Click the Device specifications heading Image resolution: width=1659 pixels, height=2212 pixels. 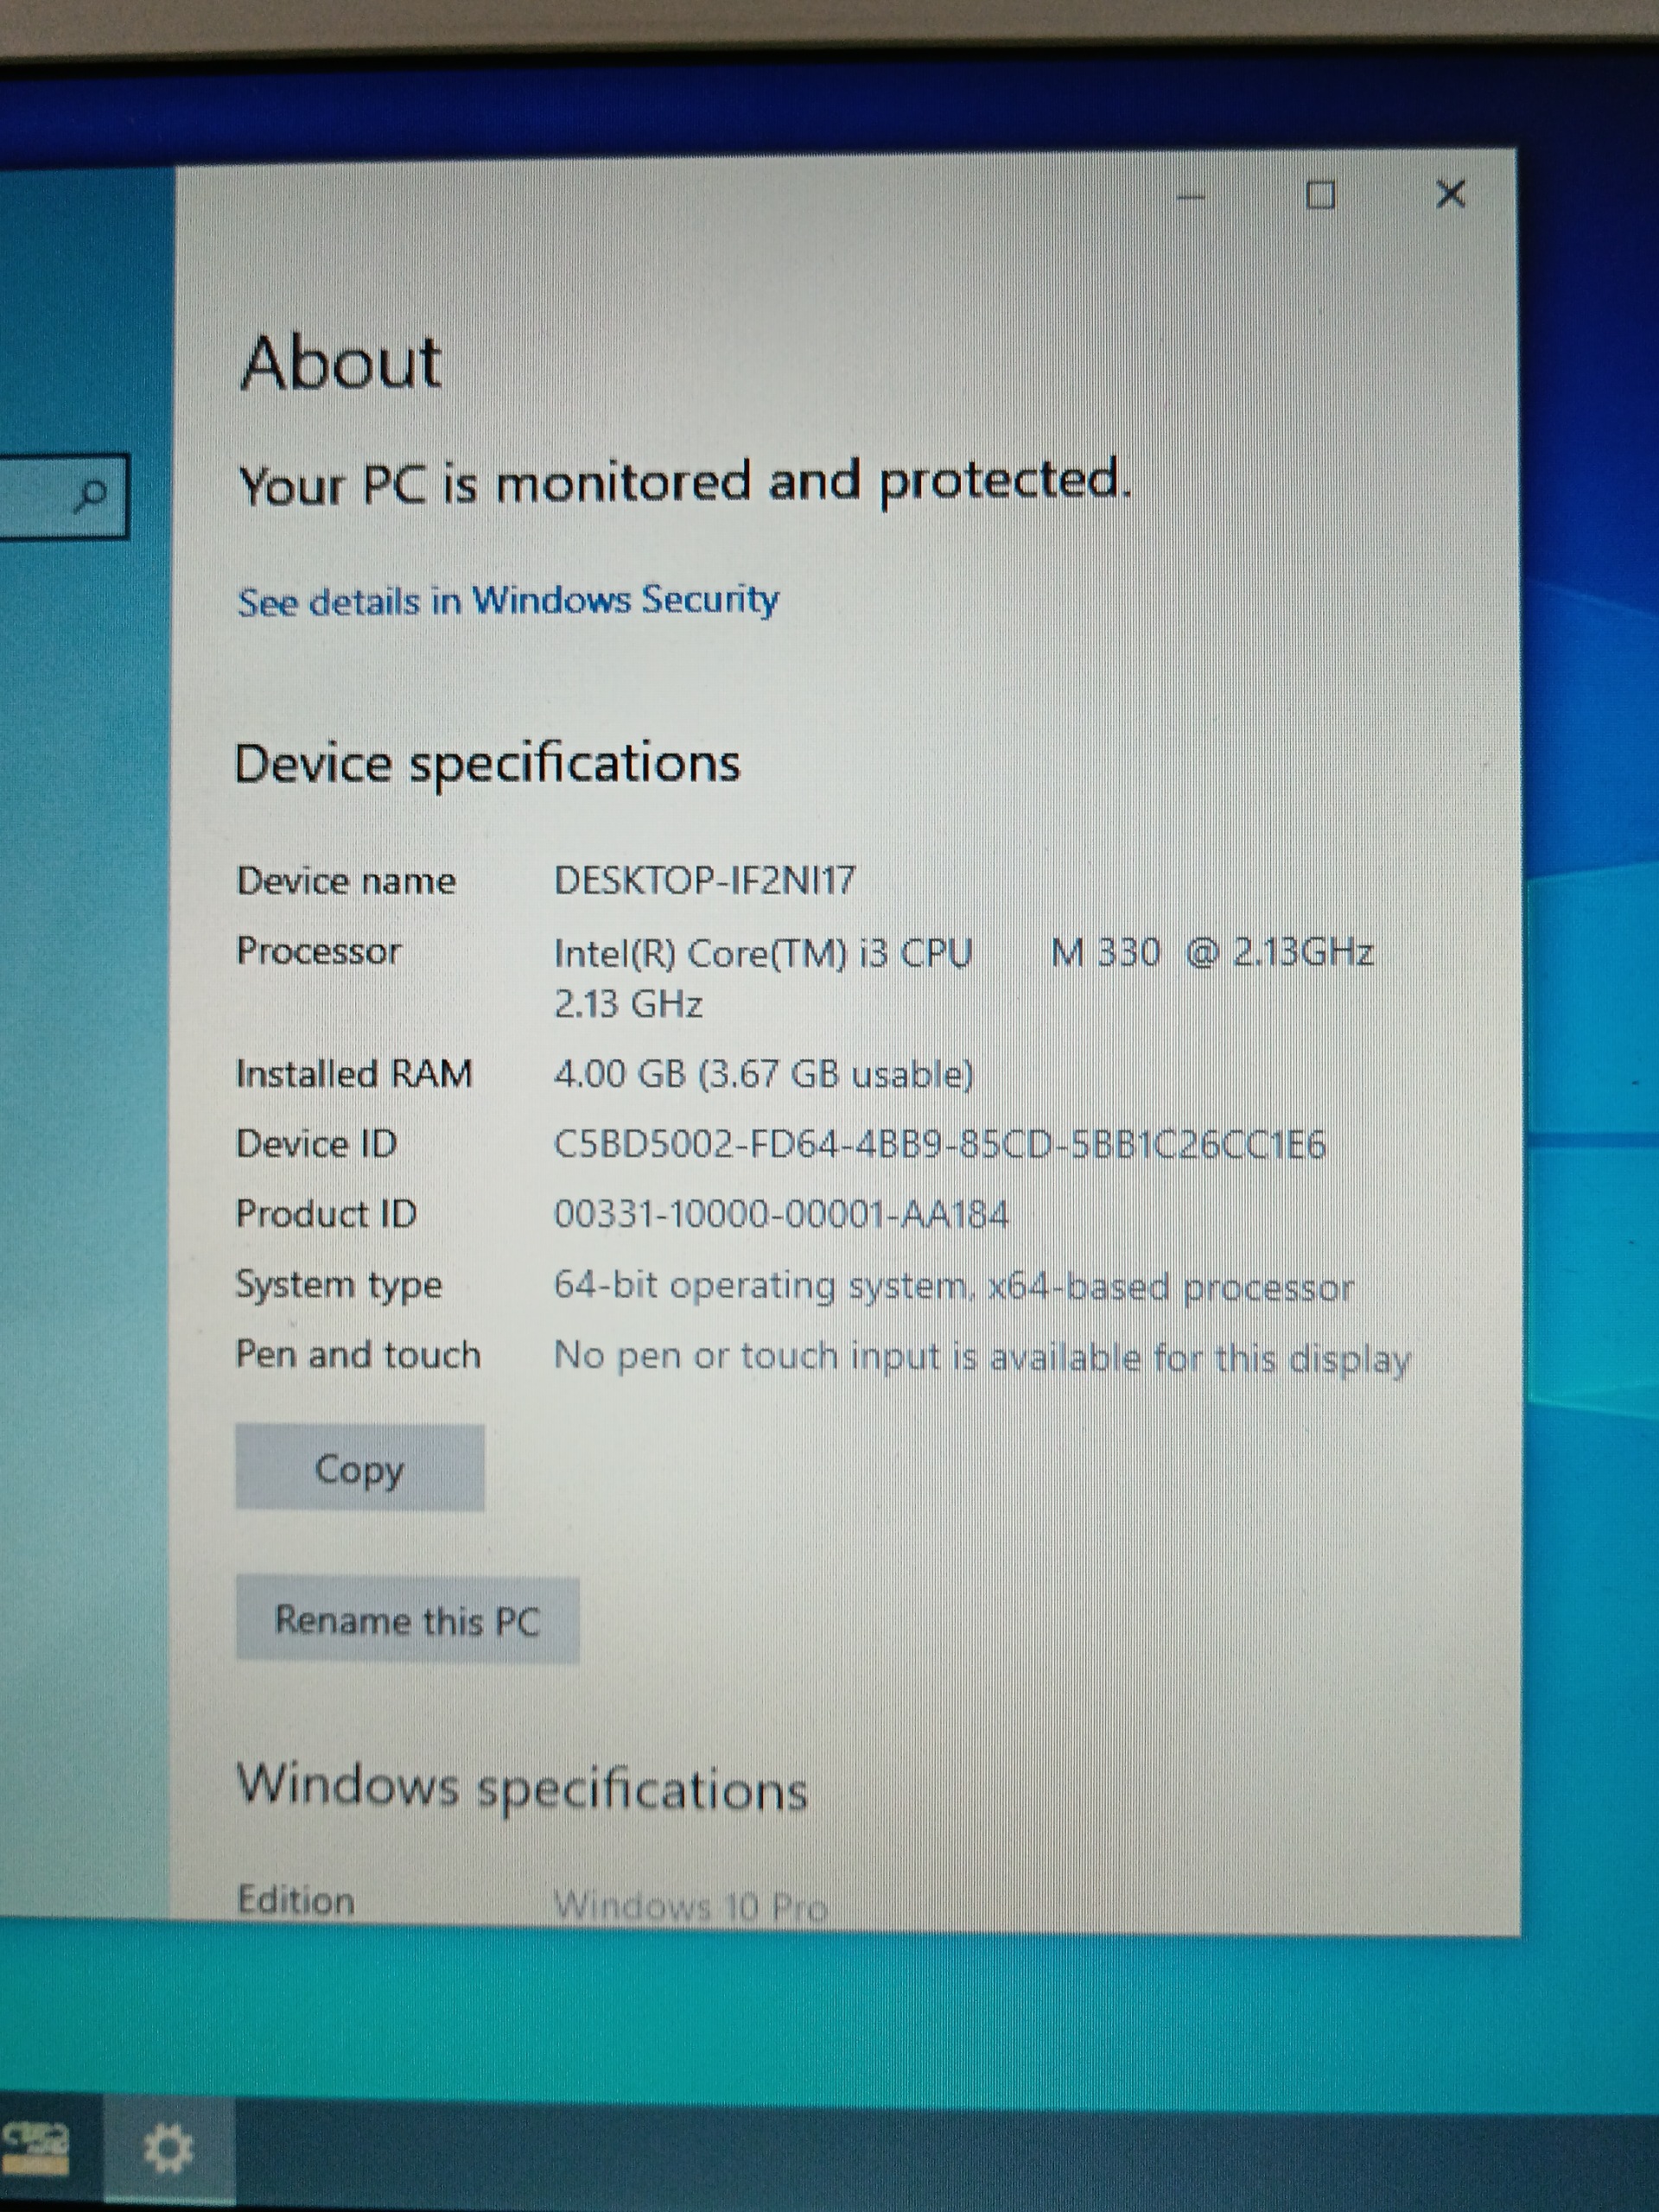pos(487,765)
